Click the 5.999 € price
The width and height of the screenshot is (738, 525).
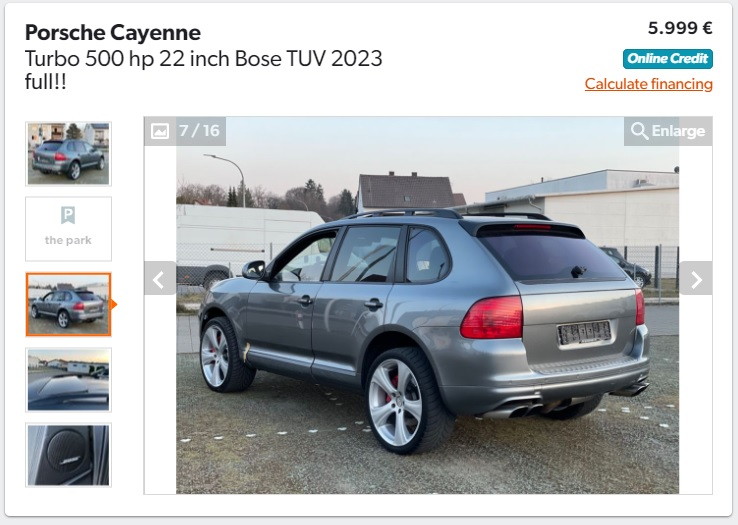[x=680, y=28]
